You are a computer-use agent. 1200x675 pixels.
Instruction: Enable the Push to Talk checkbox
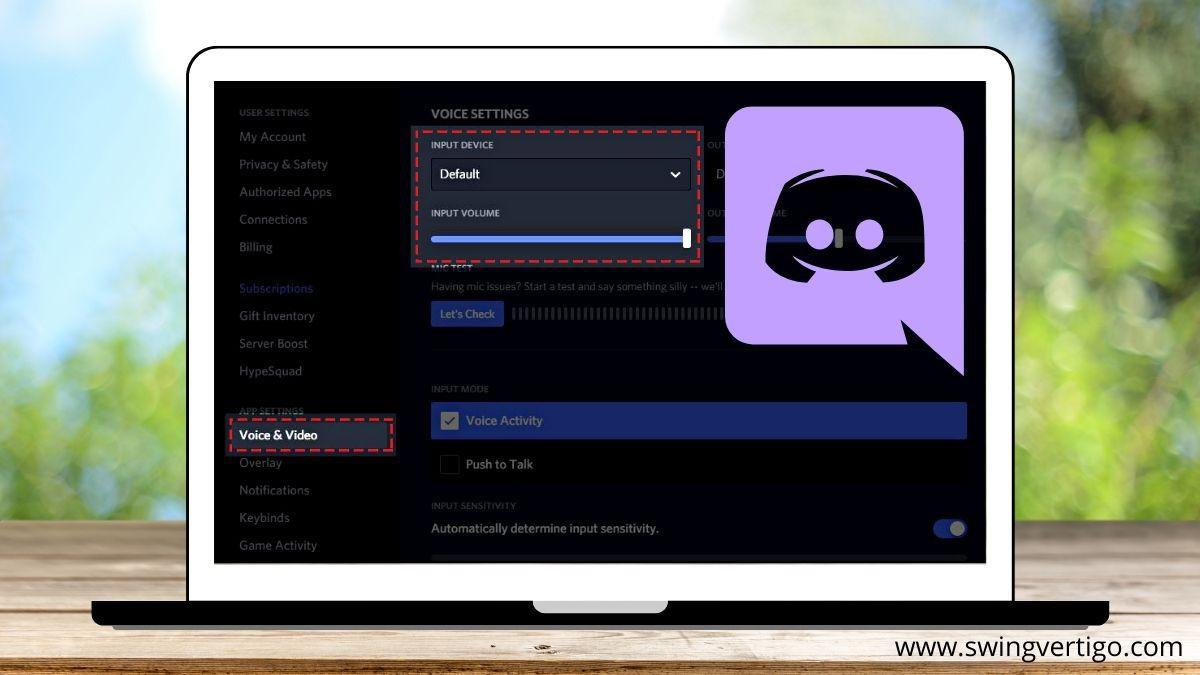pos(450,464)
